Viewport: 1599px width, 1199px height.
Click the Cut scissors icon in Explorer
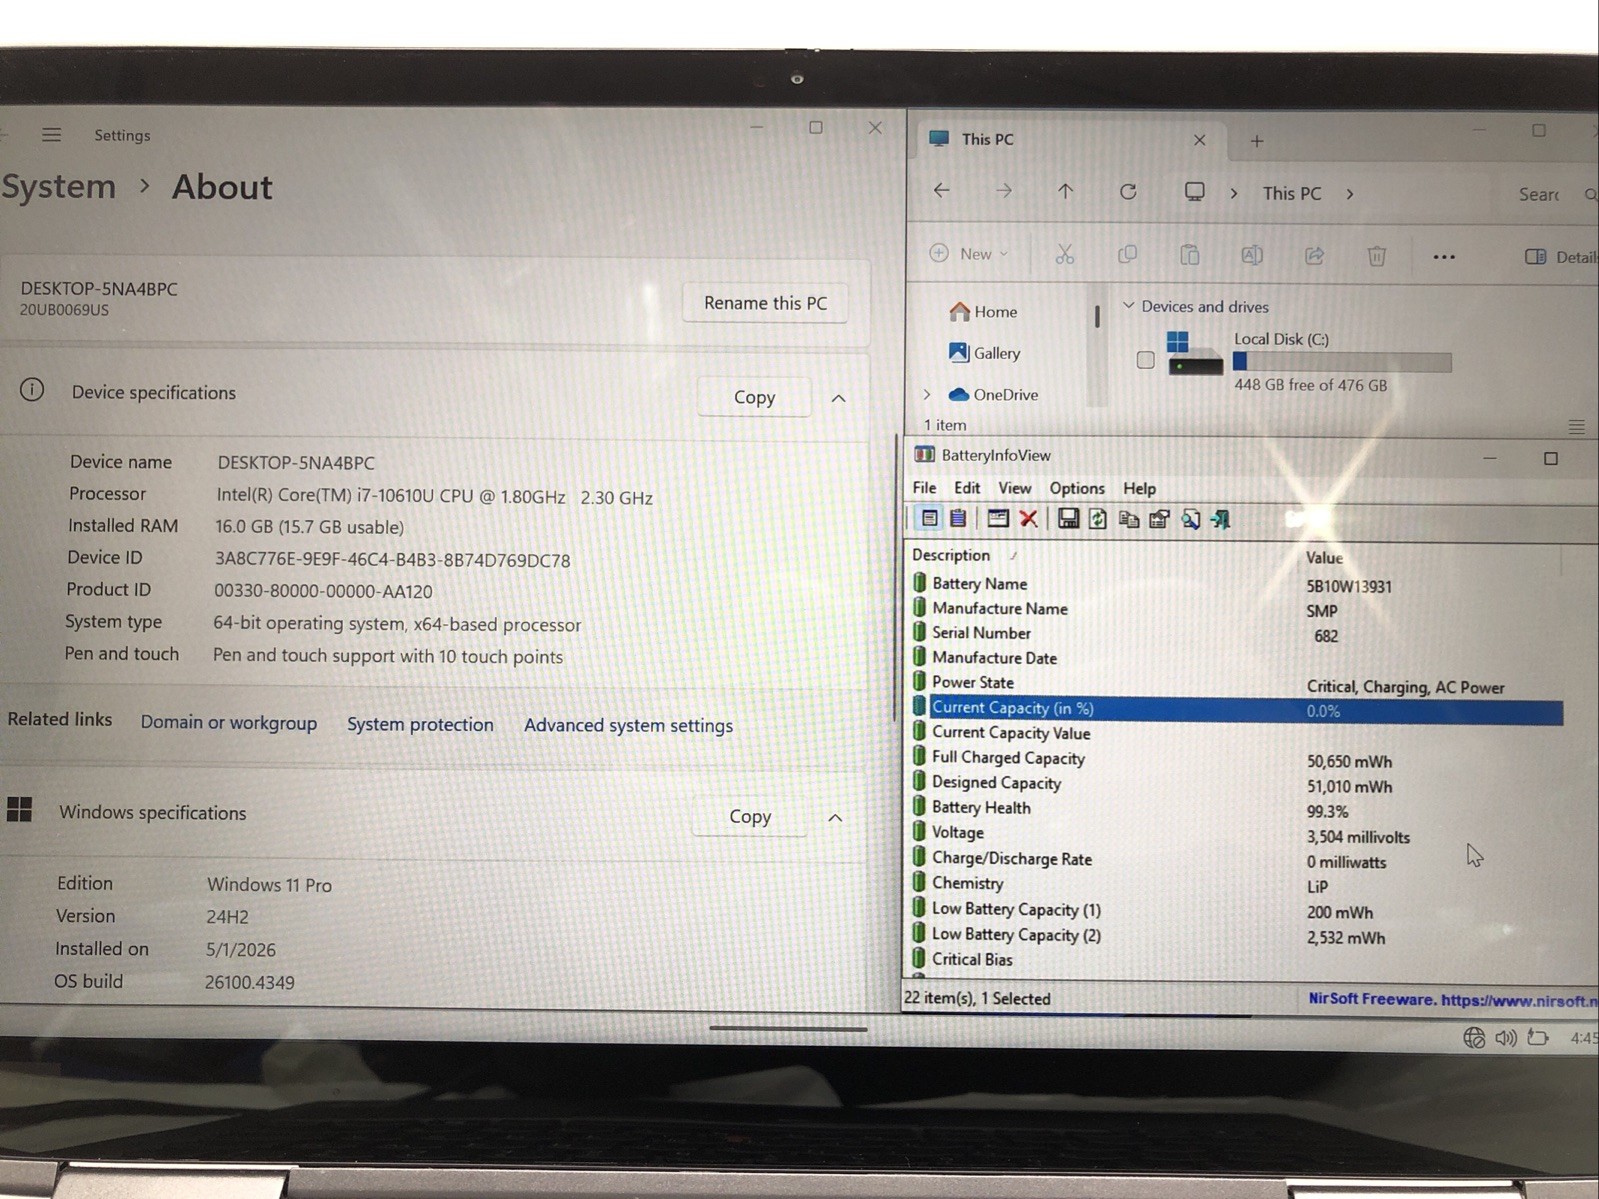click(1065, 255)
